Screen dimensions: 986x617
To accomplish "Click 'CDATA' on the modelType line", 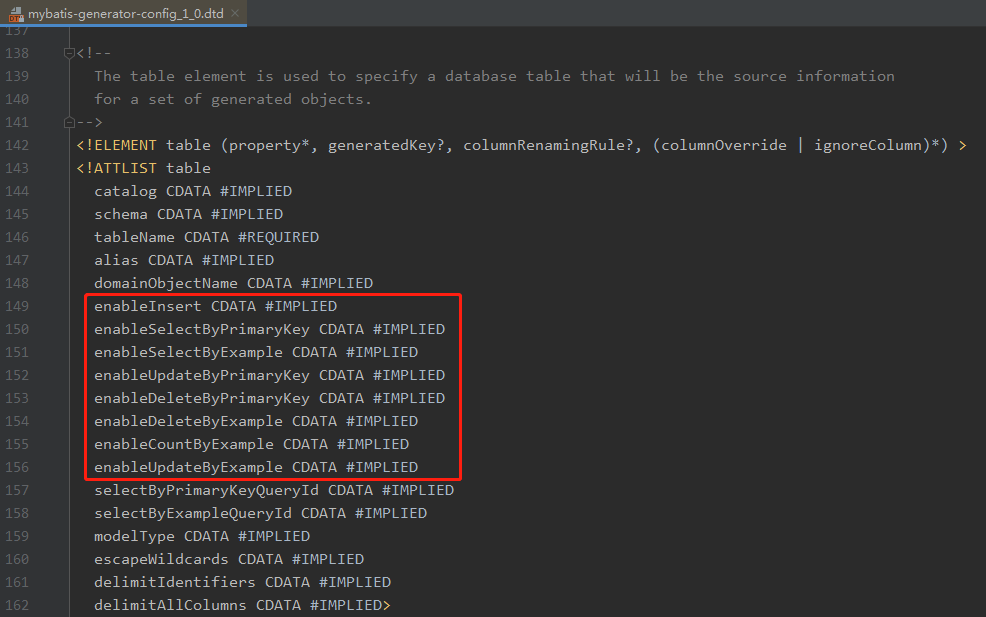I will click(206, 536).
